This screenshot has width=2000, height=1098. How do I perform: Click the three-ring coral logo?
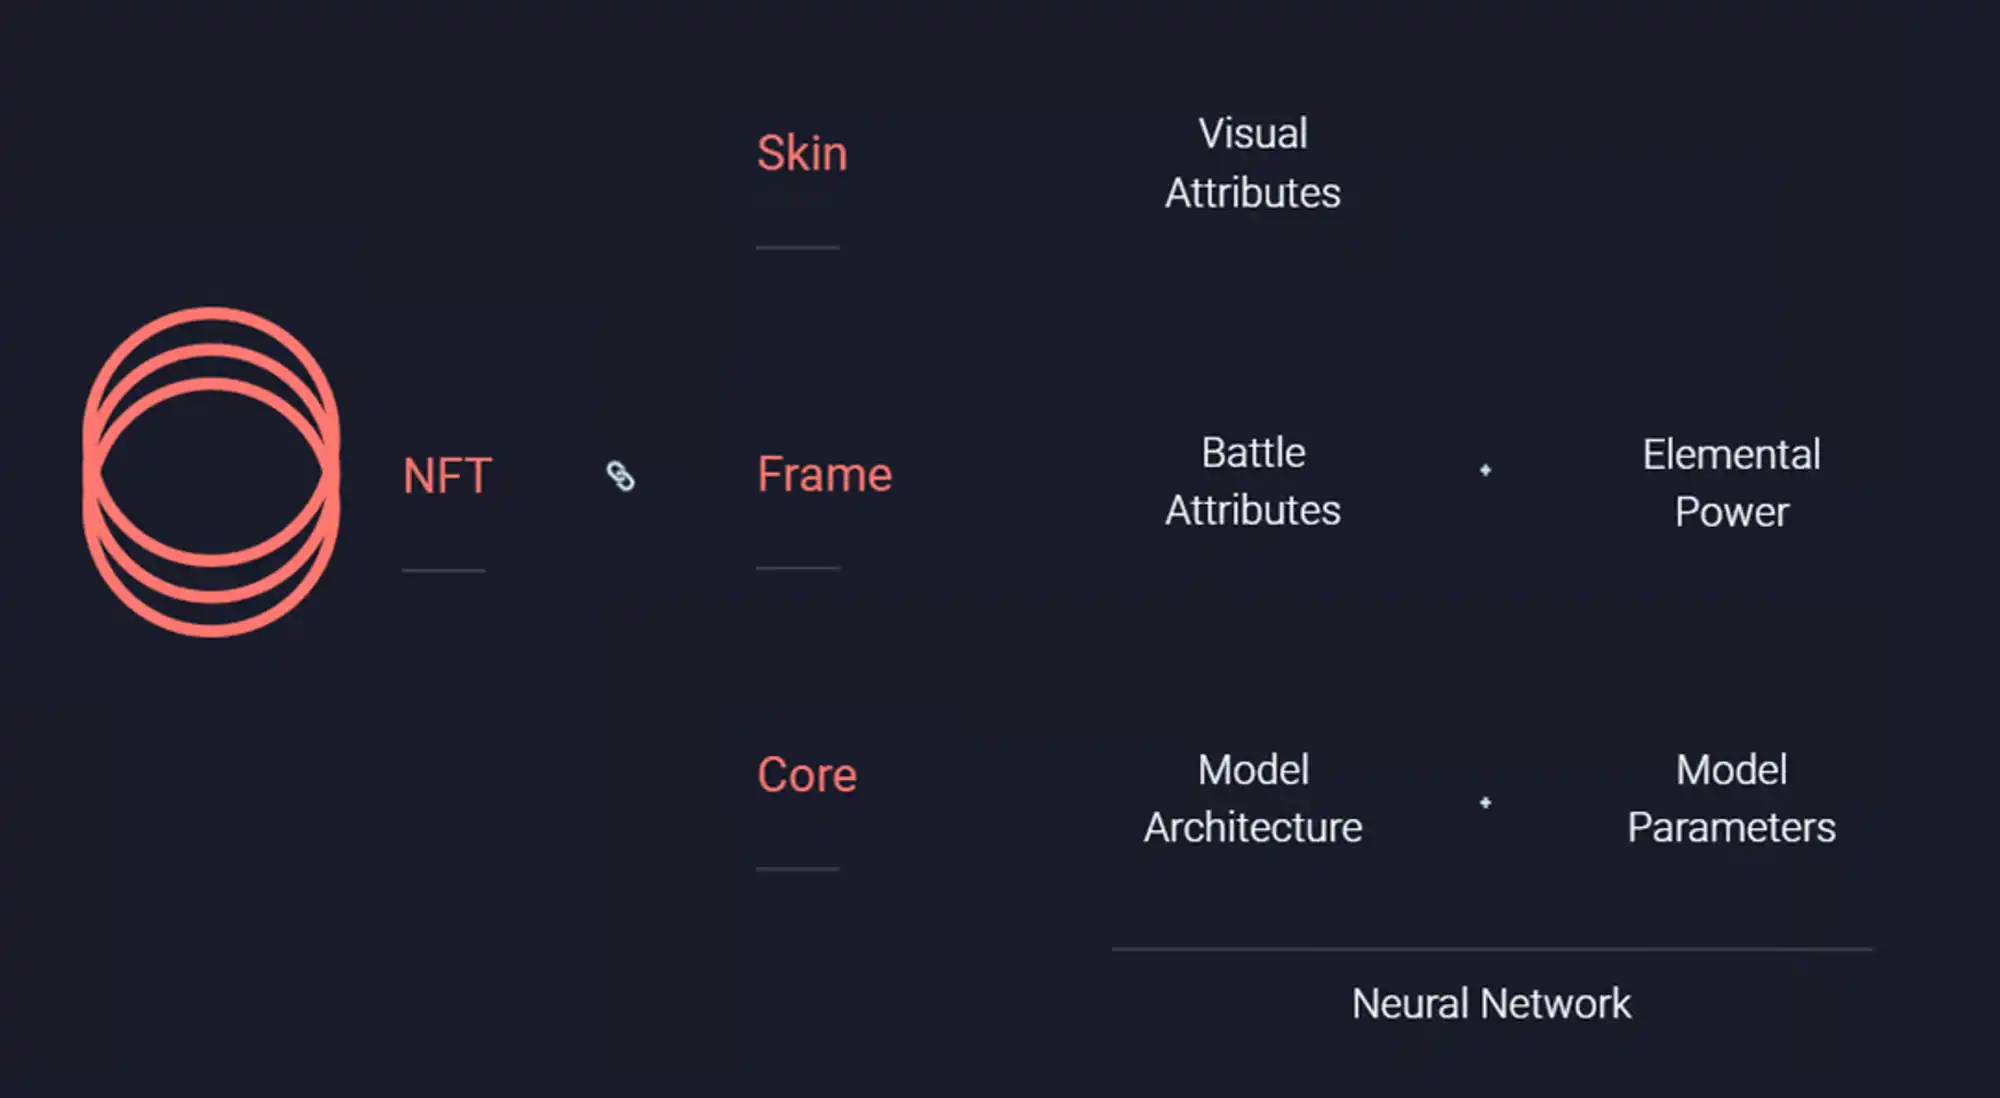211,472
